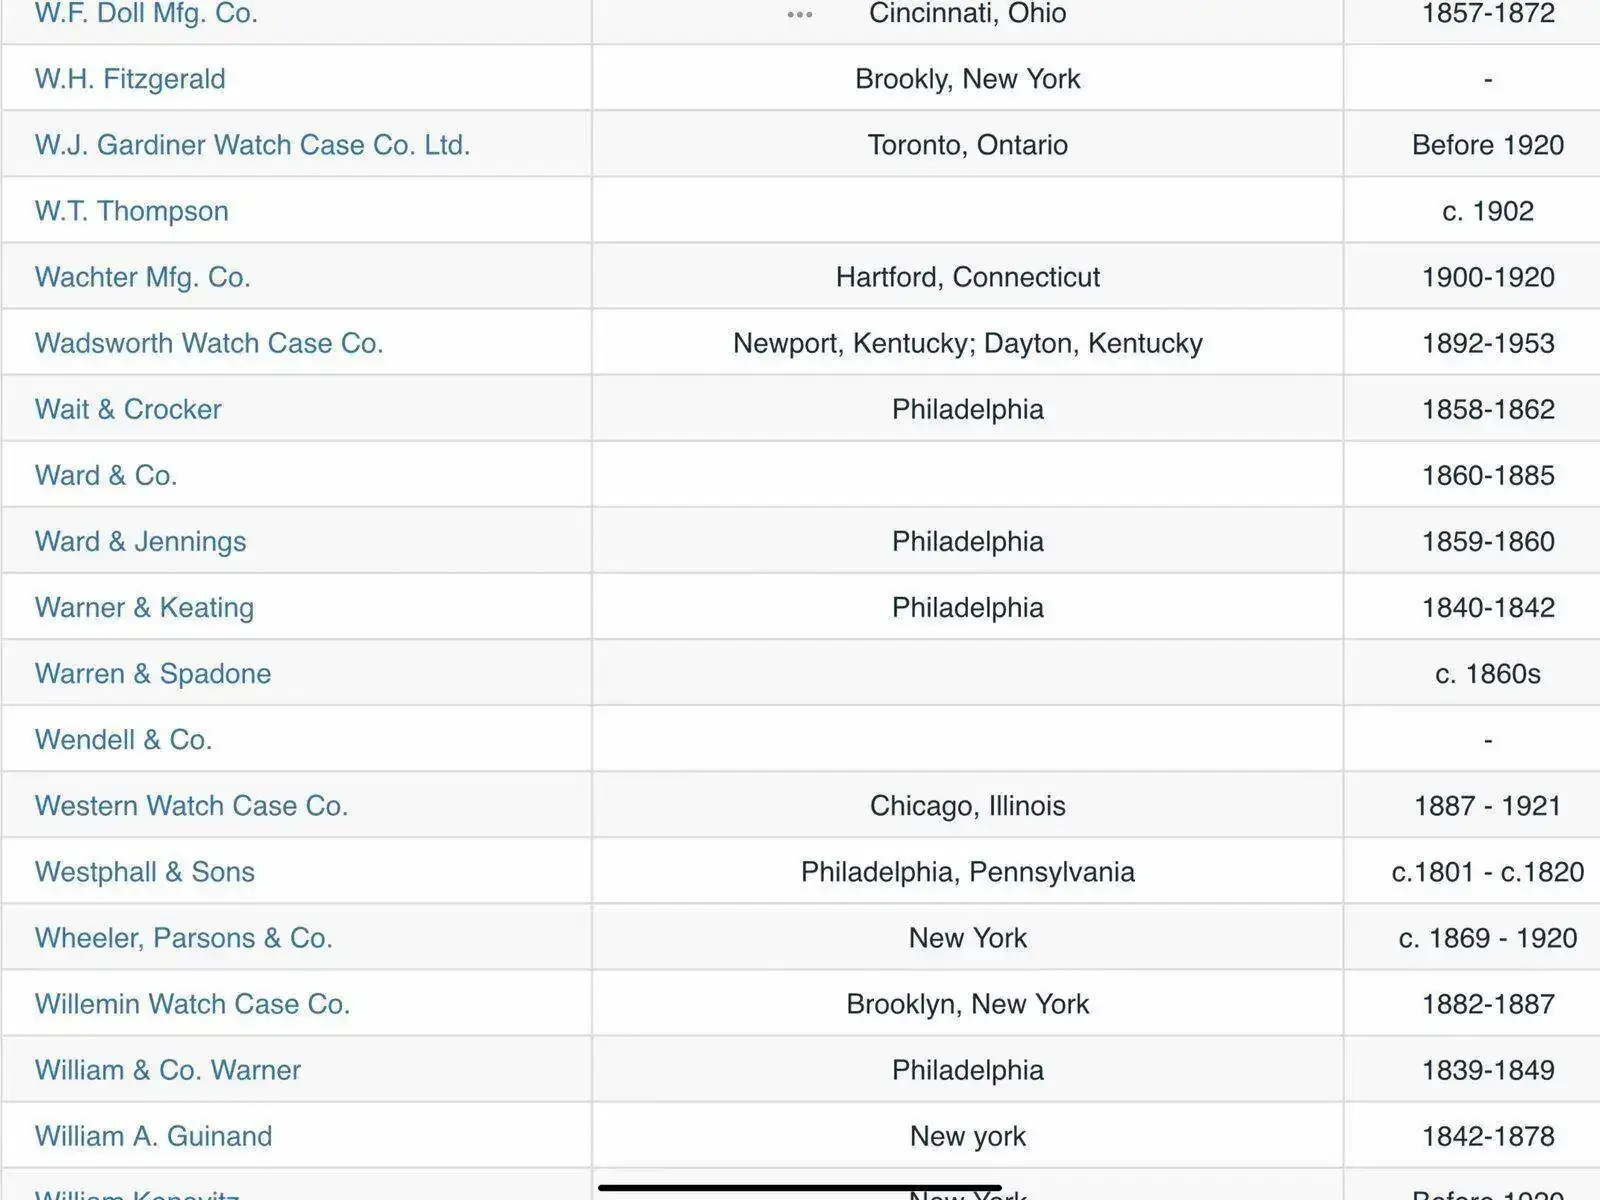Click the Wait & Crocker link
The width and height of the screenshot is (1600, 1200).
coord(128,409)
